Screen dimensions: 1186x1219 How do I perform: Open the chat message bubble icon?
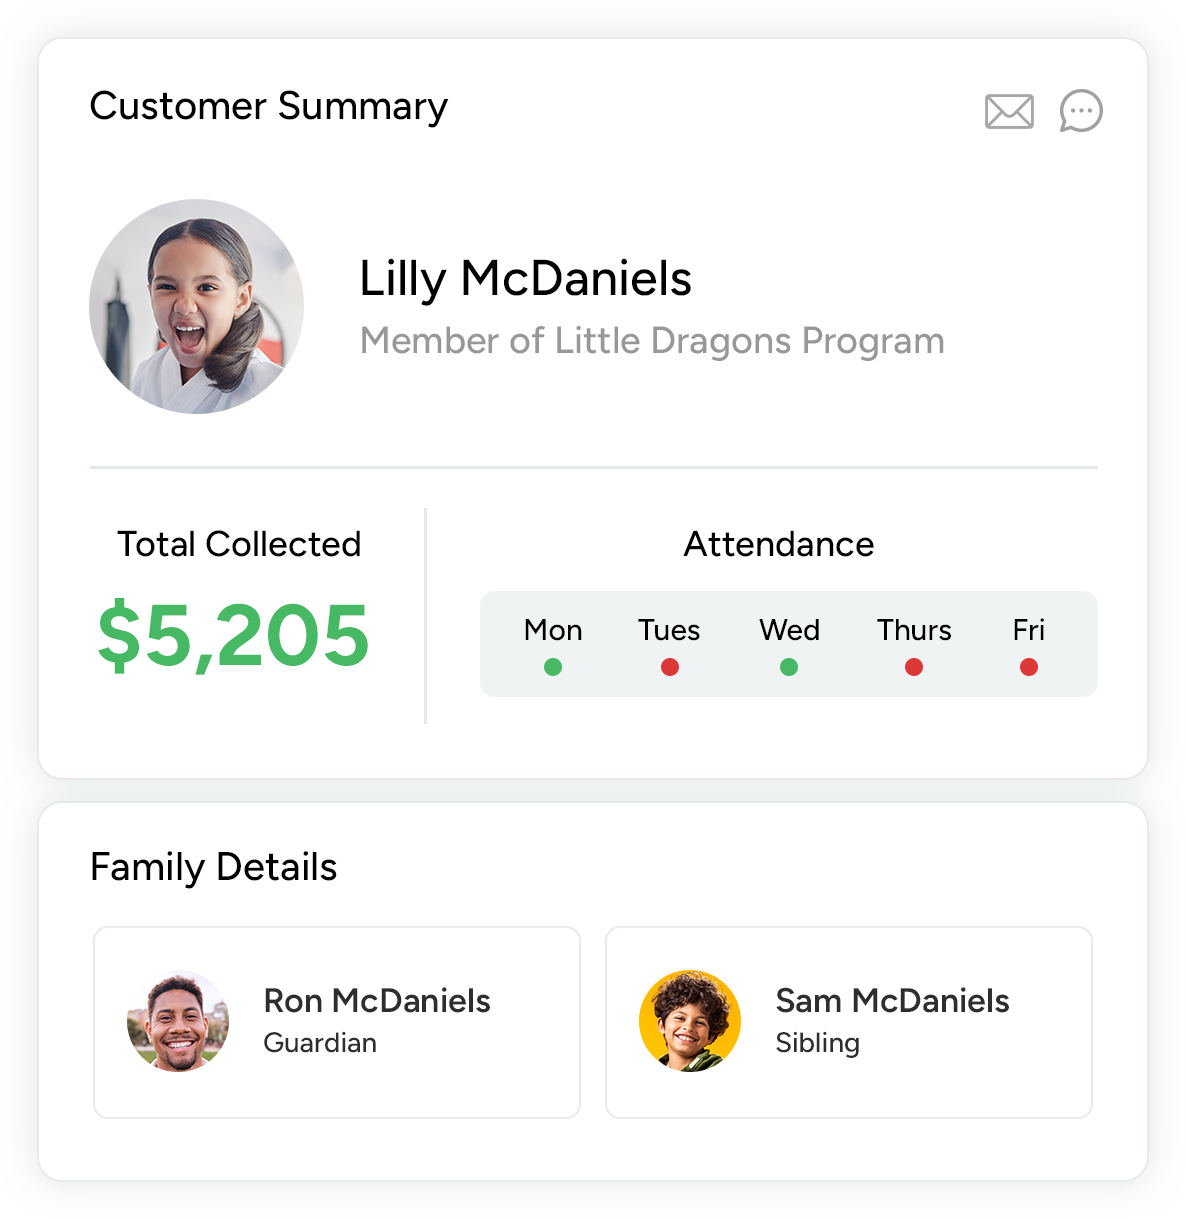pos(1081,111)
